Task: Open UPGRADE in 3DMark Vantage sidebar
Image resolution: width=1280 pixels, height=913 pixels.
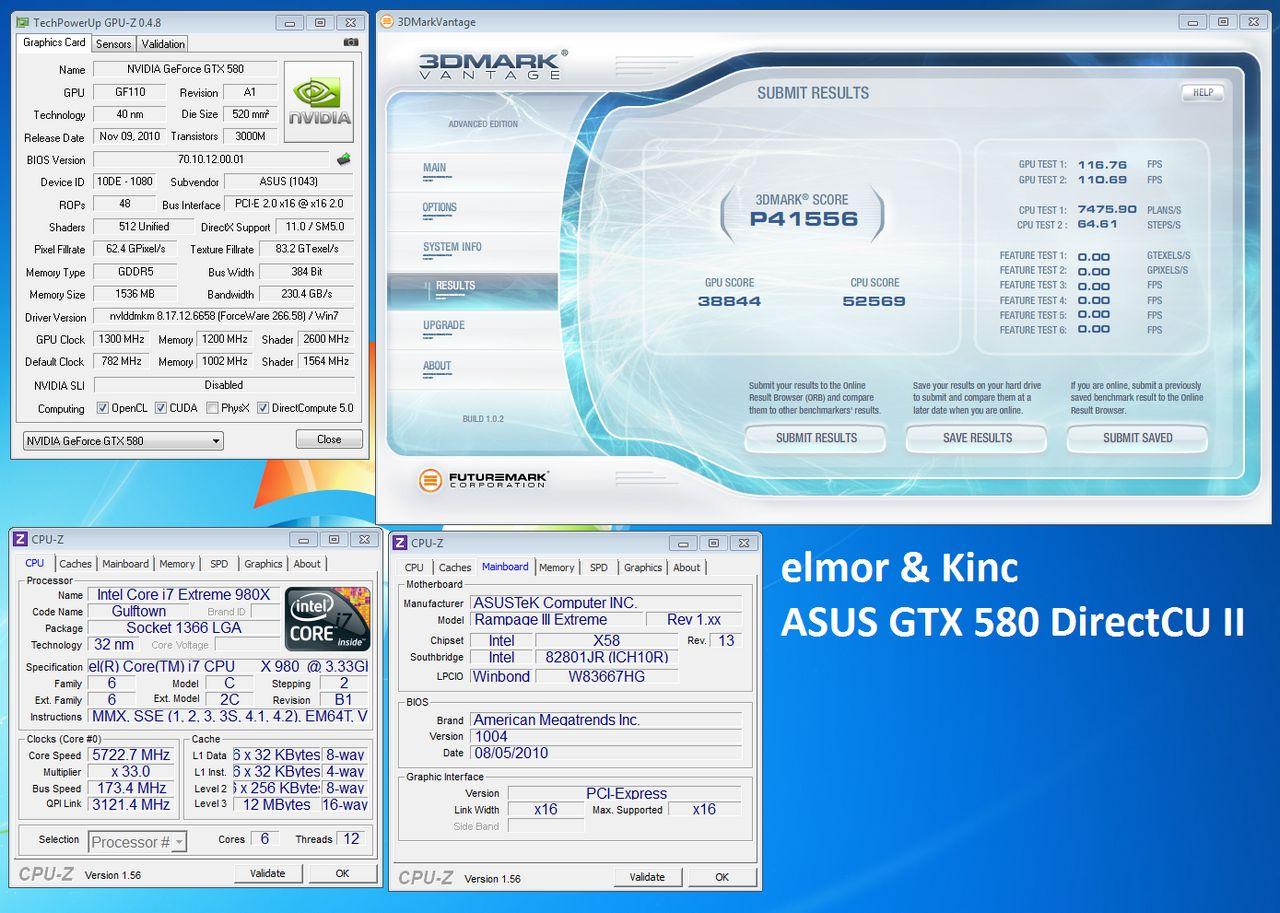Action: click(444, 325)
